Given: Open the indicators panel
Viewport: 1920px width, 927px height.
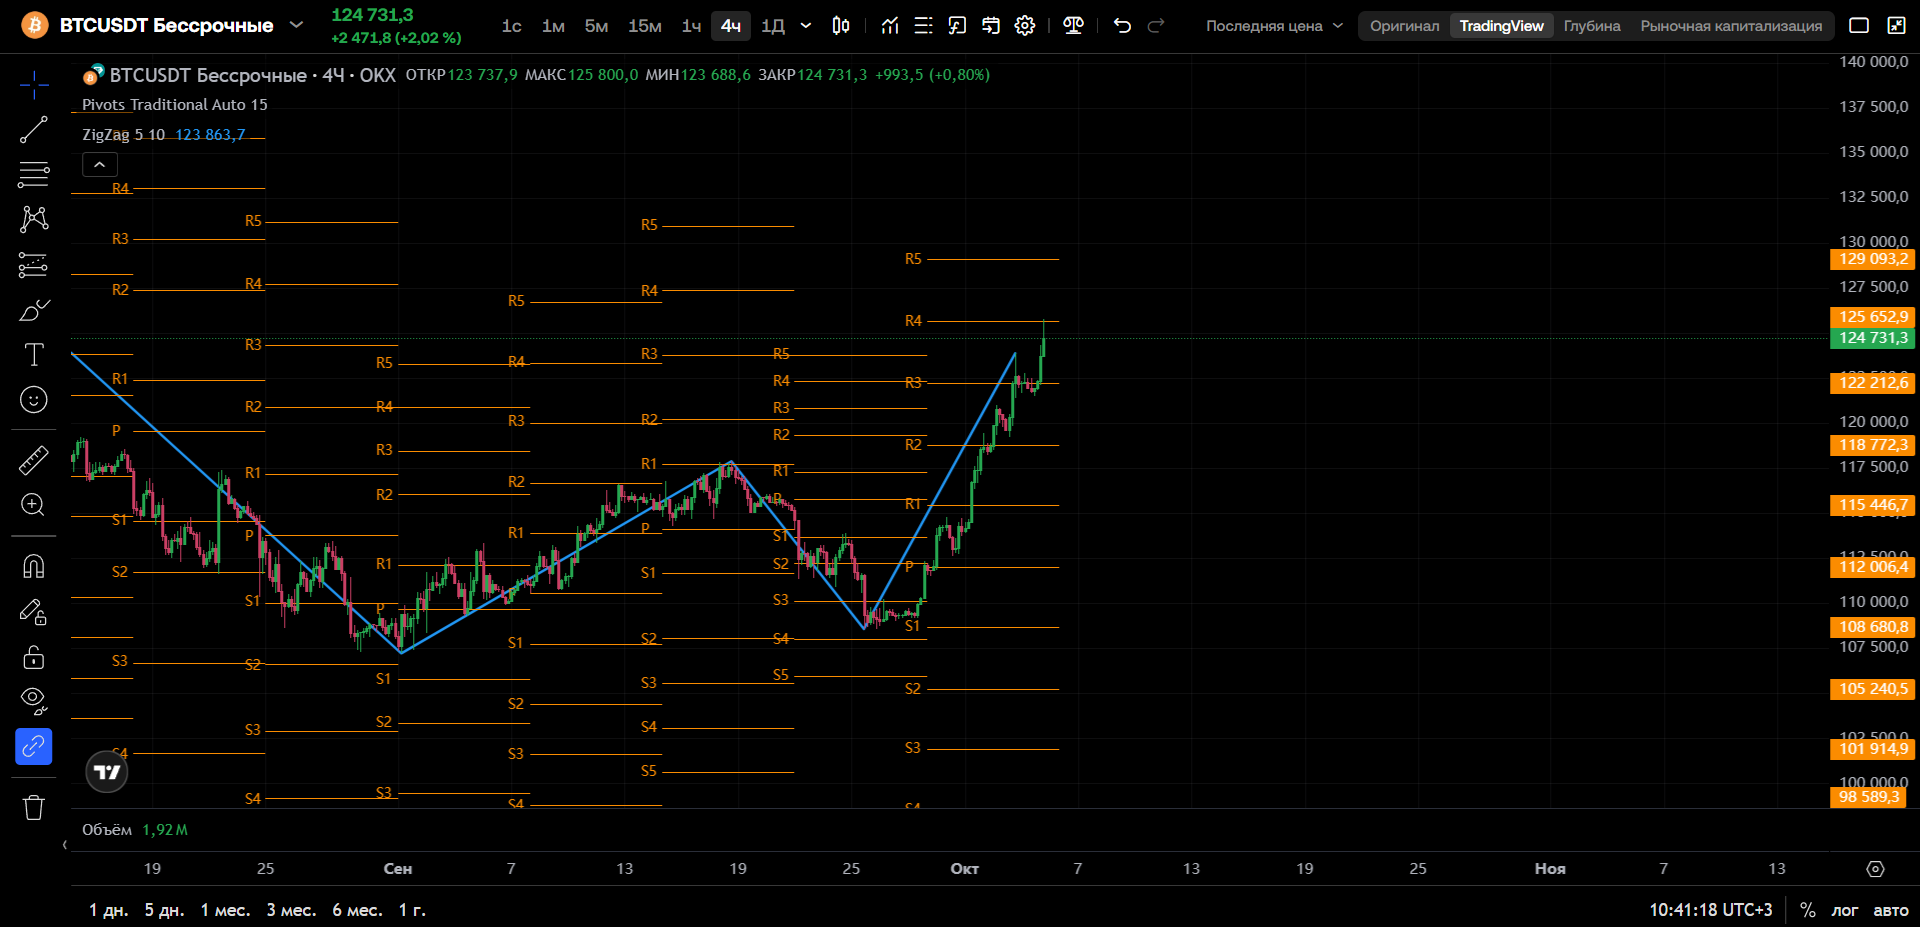Looking at the screenshot, I should point(890,26).
